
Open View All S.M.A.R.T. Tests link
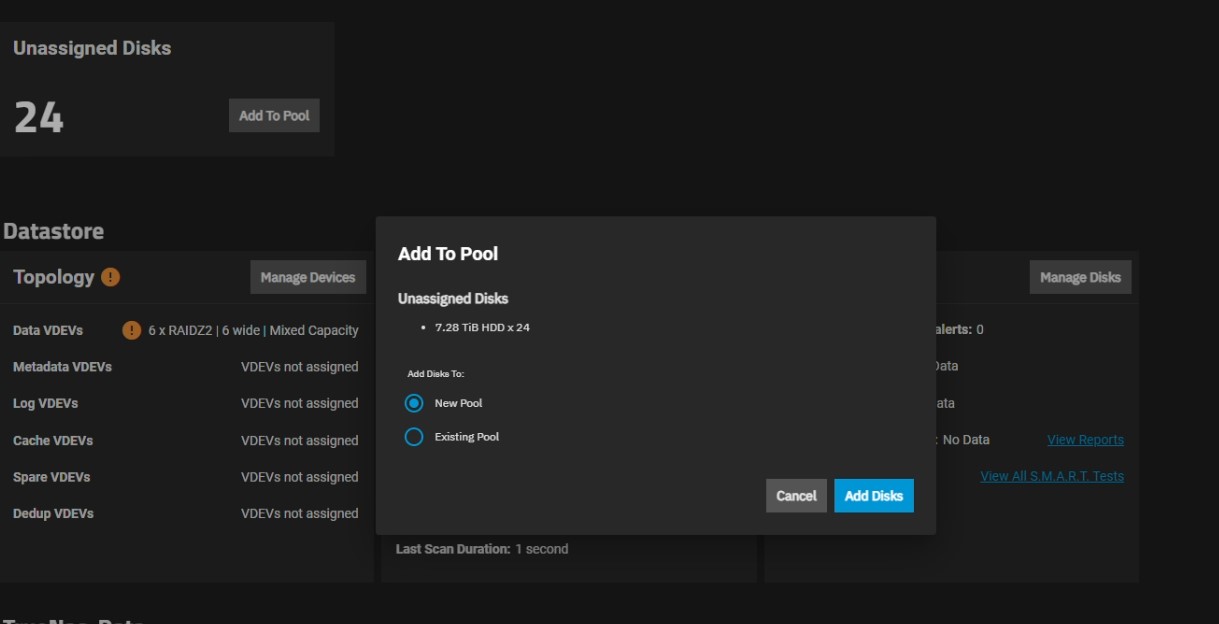[1051, 476]
